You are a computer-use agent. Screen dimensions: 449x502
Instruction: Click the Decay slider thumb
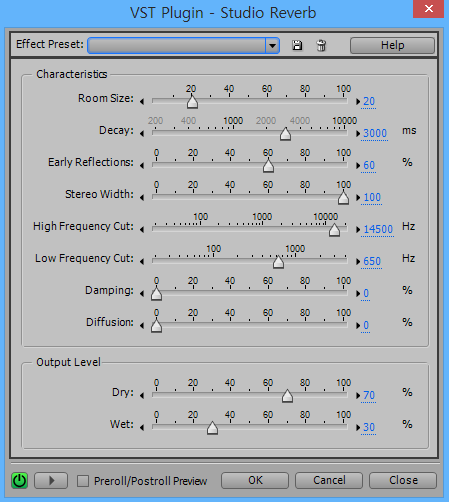(285, 134)
